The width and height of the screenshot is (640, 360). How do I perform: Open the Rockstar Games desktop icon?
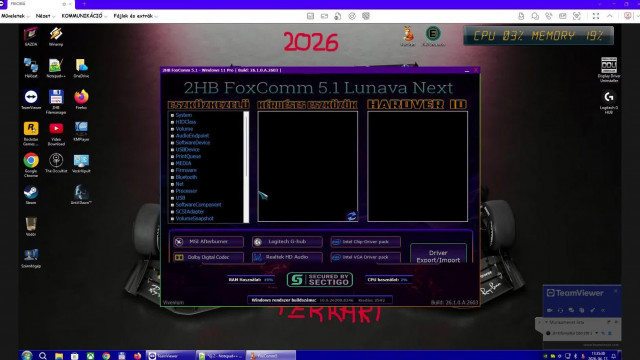(31, 133)
